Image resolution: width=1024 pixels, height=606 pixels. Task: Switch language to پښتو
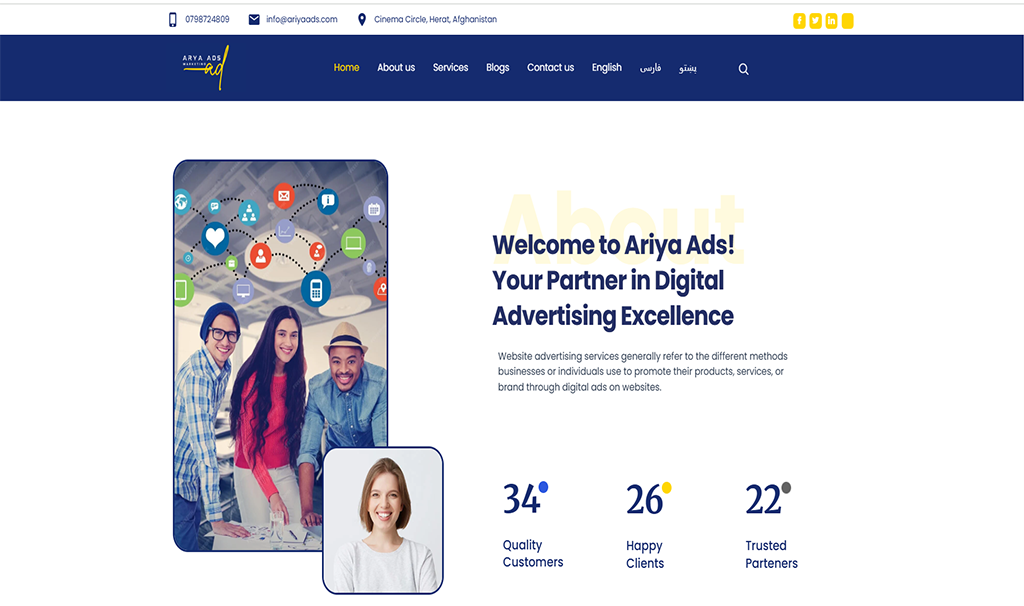(688, 68)
